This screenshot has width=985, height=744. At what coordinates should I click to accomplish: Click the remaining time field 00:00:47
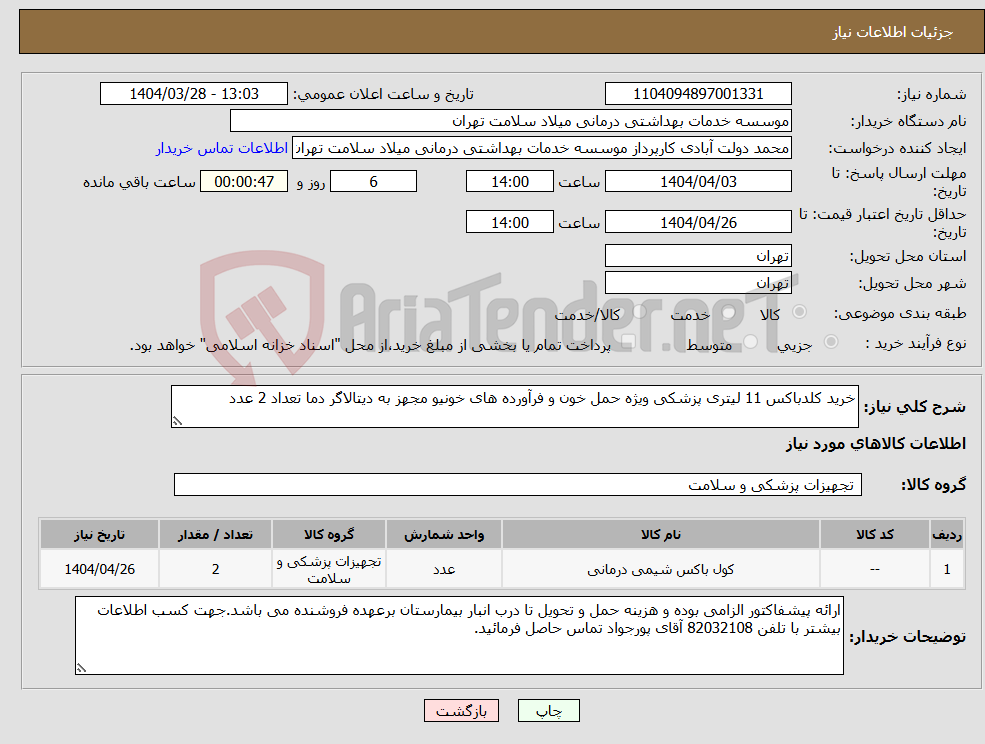pyautogui.click(x=244, y=182)
